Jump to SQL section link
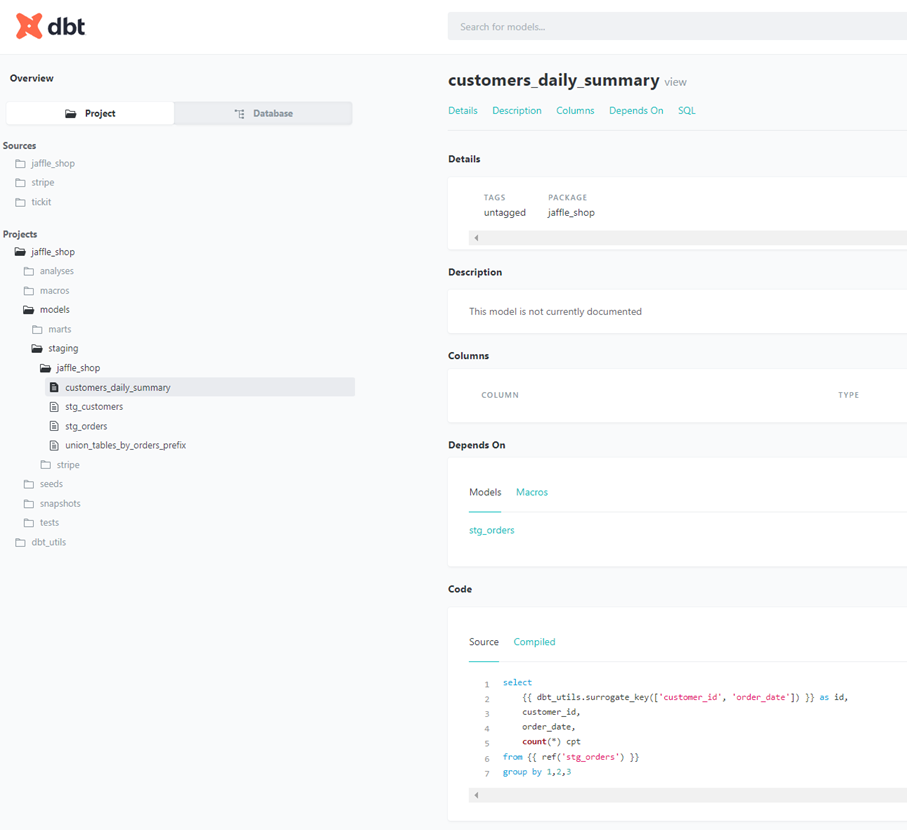 coord(686,111)
